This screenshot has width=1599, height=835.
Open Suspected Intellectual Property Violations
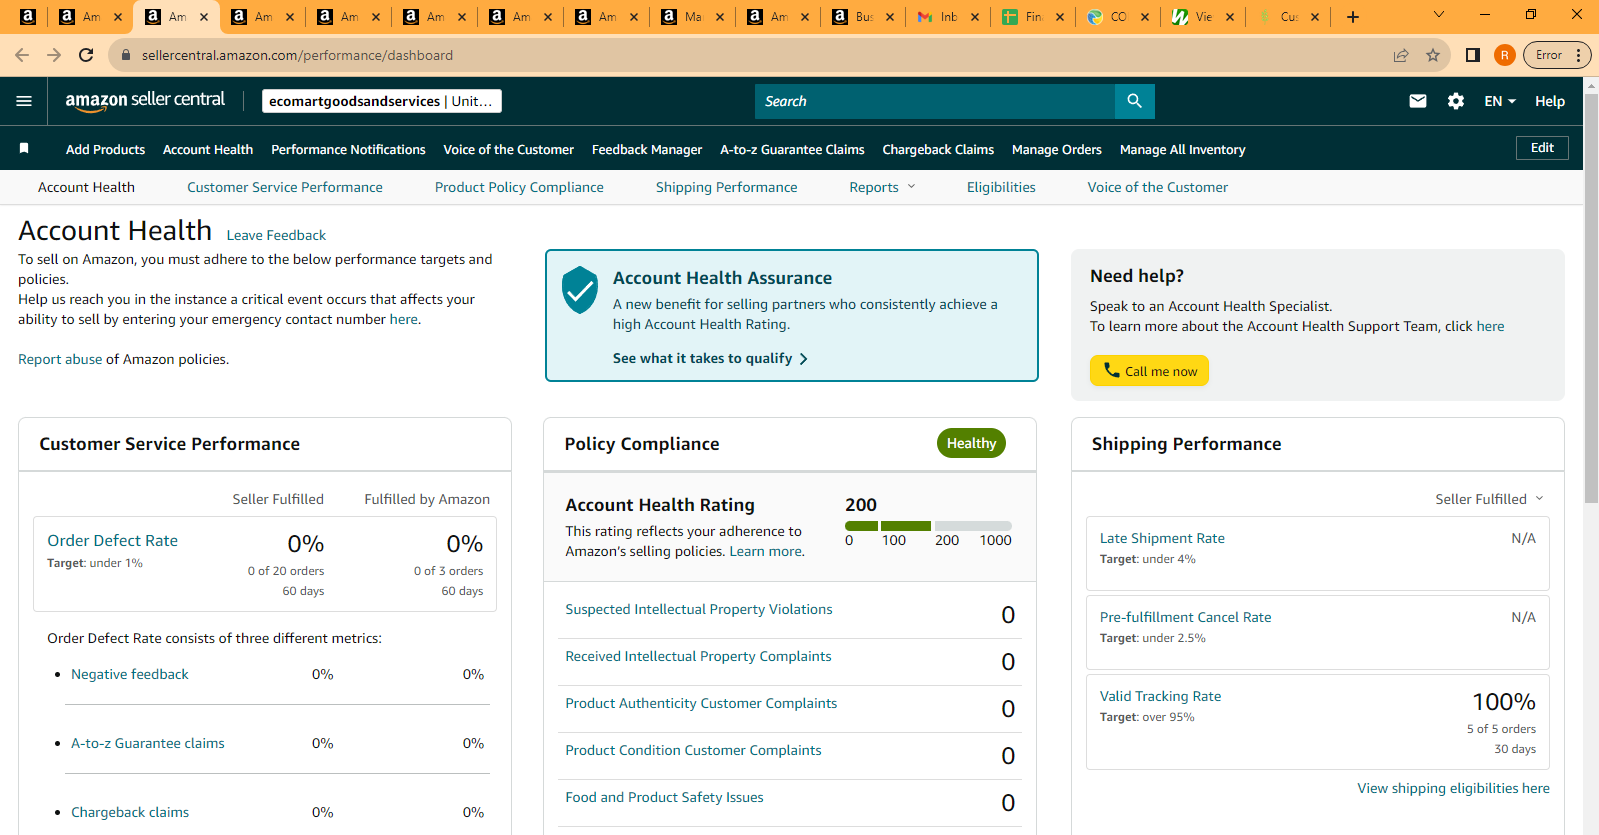pos(699,609)
